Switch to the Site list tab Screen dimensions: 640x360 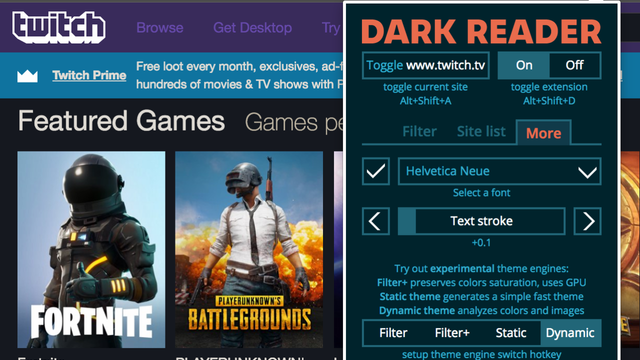(481, 131)
